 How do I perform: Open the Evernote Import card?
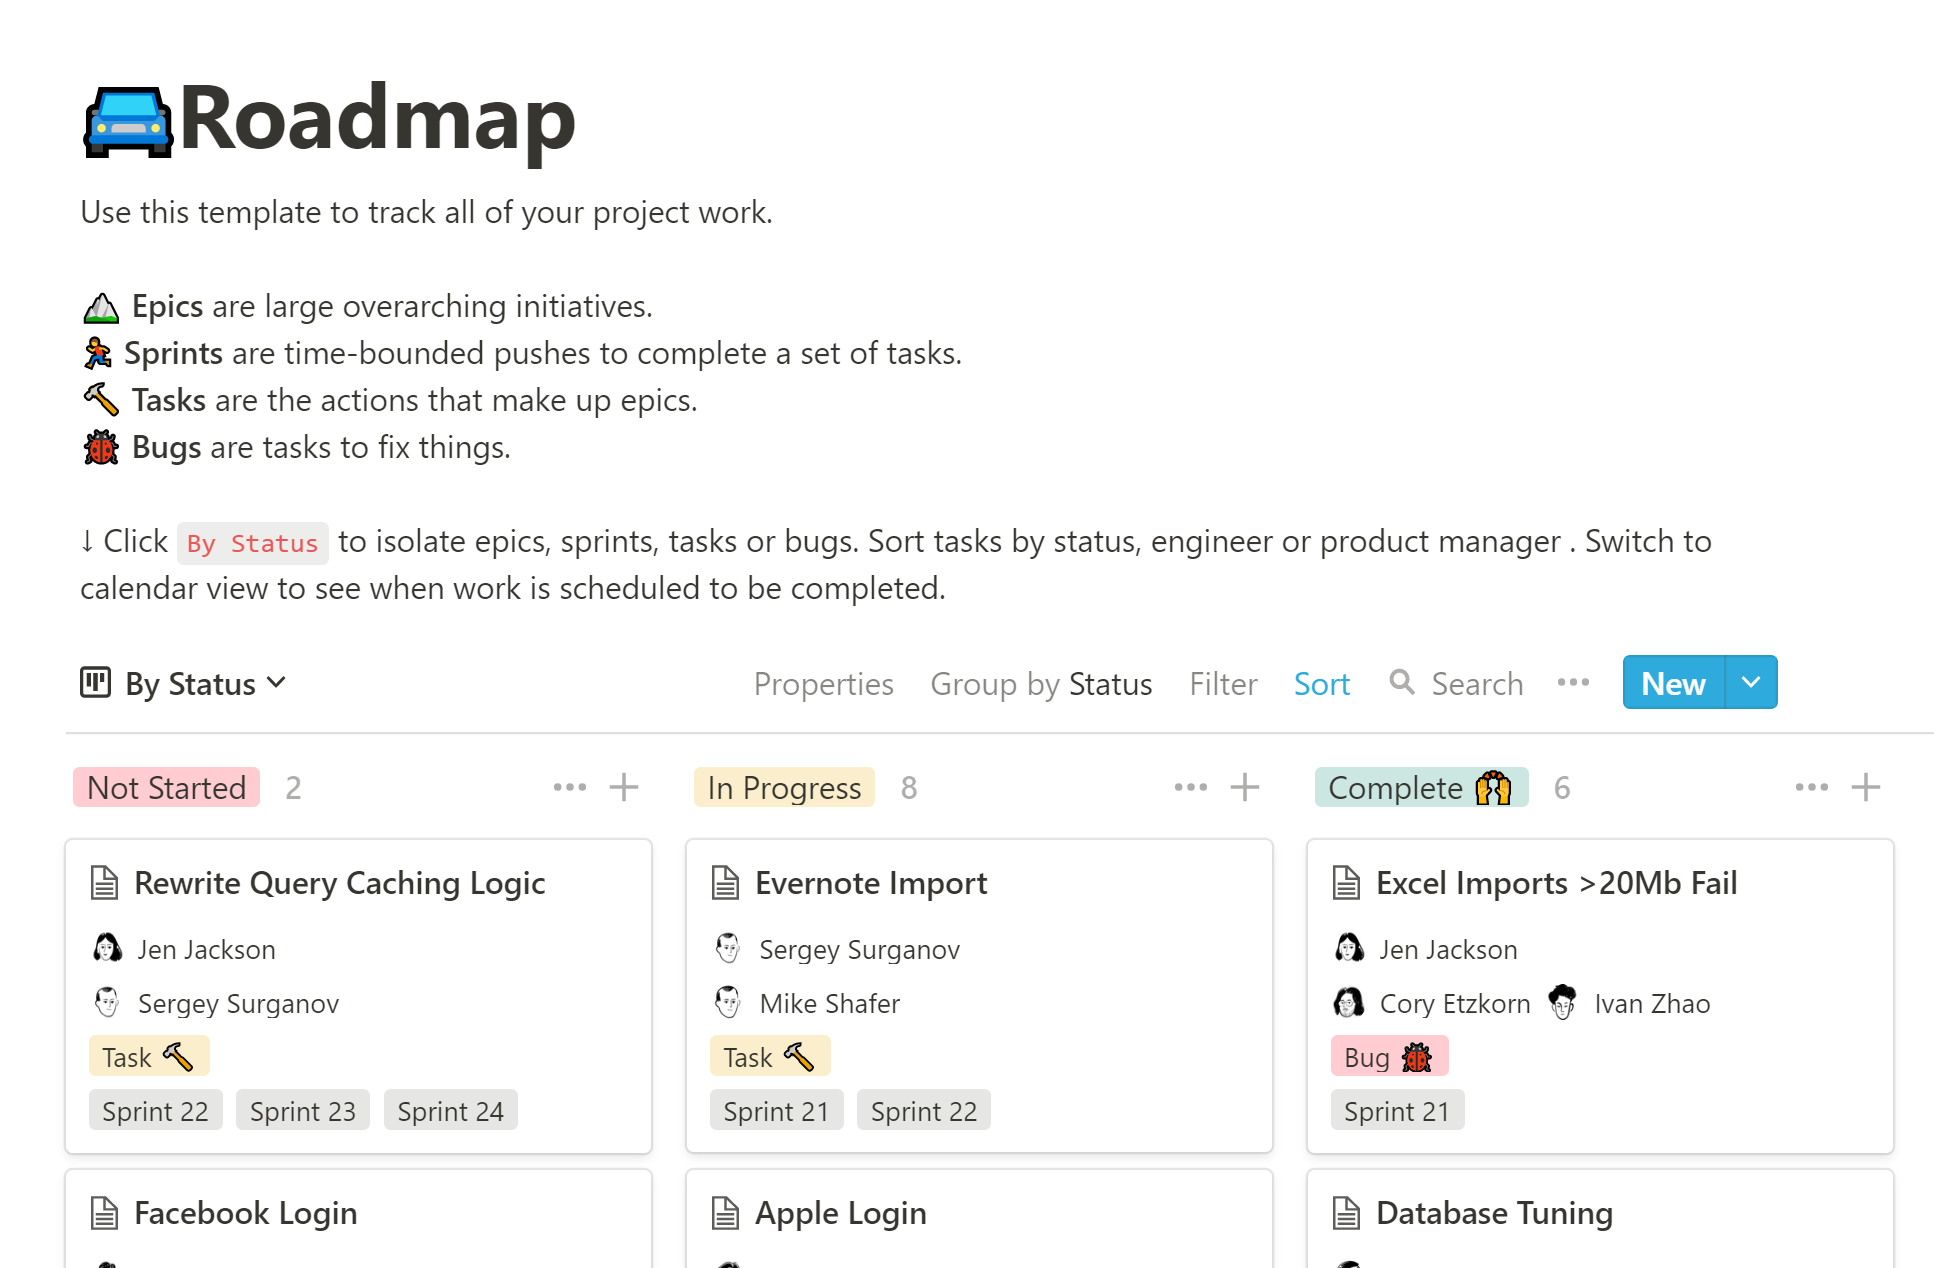870,883
